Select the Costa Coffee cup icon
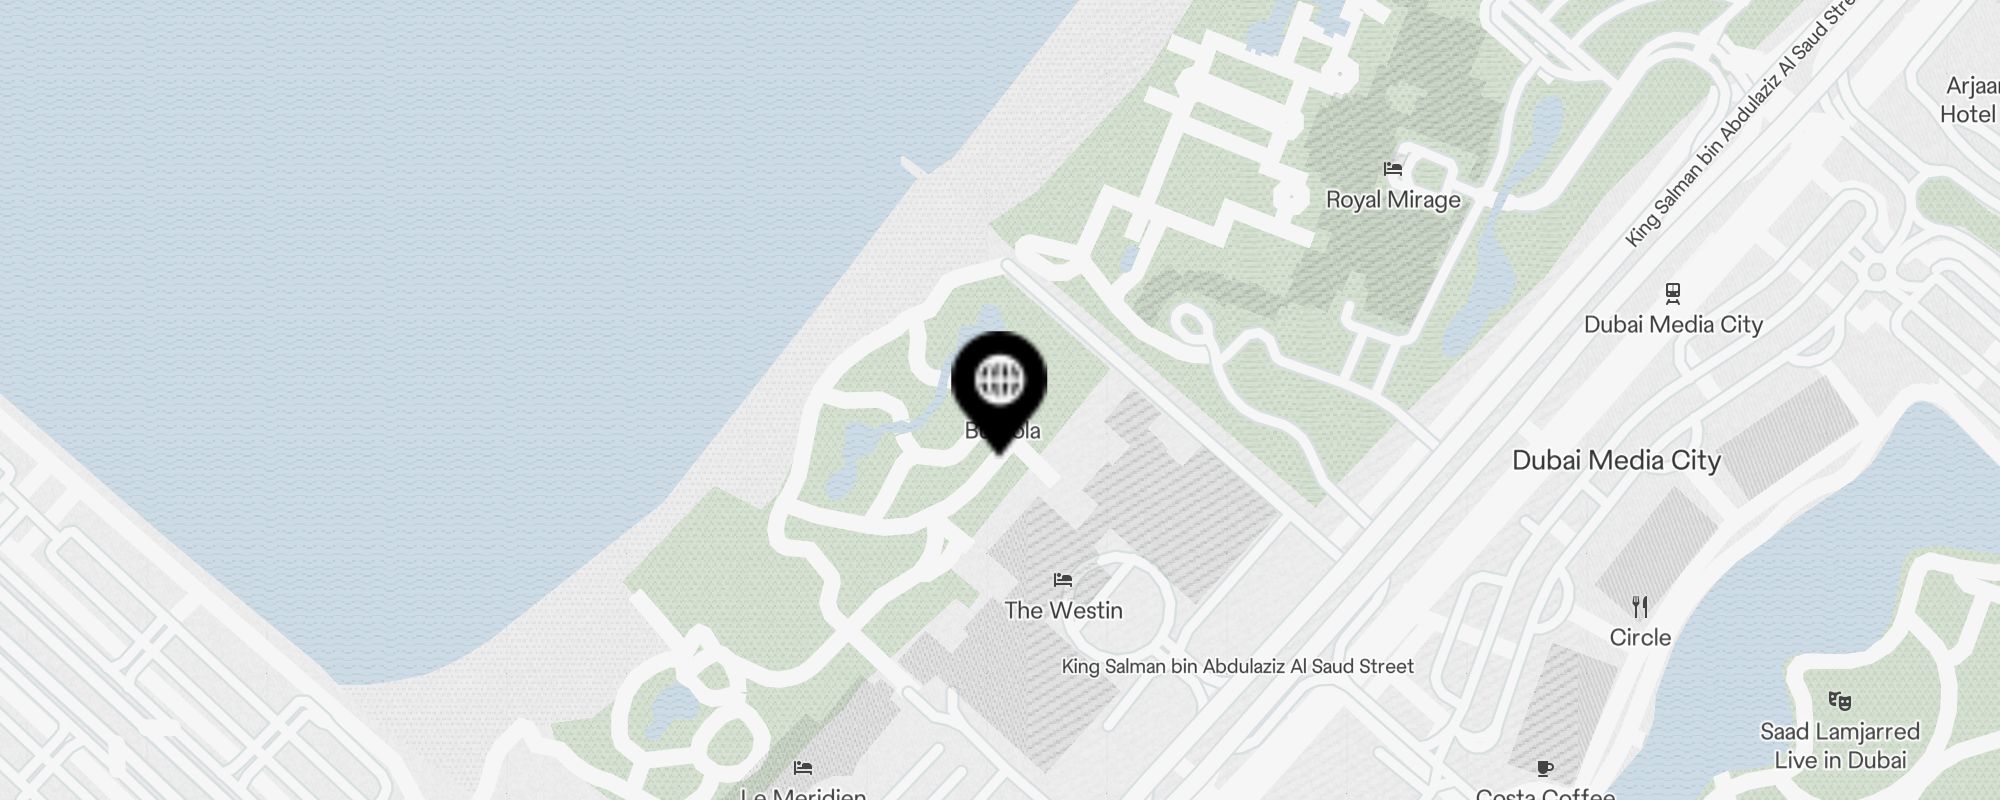This screenshot has width=2000, height=800. click(1545, 768)
